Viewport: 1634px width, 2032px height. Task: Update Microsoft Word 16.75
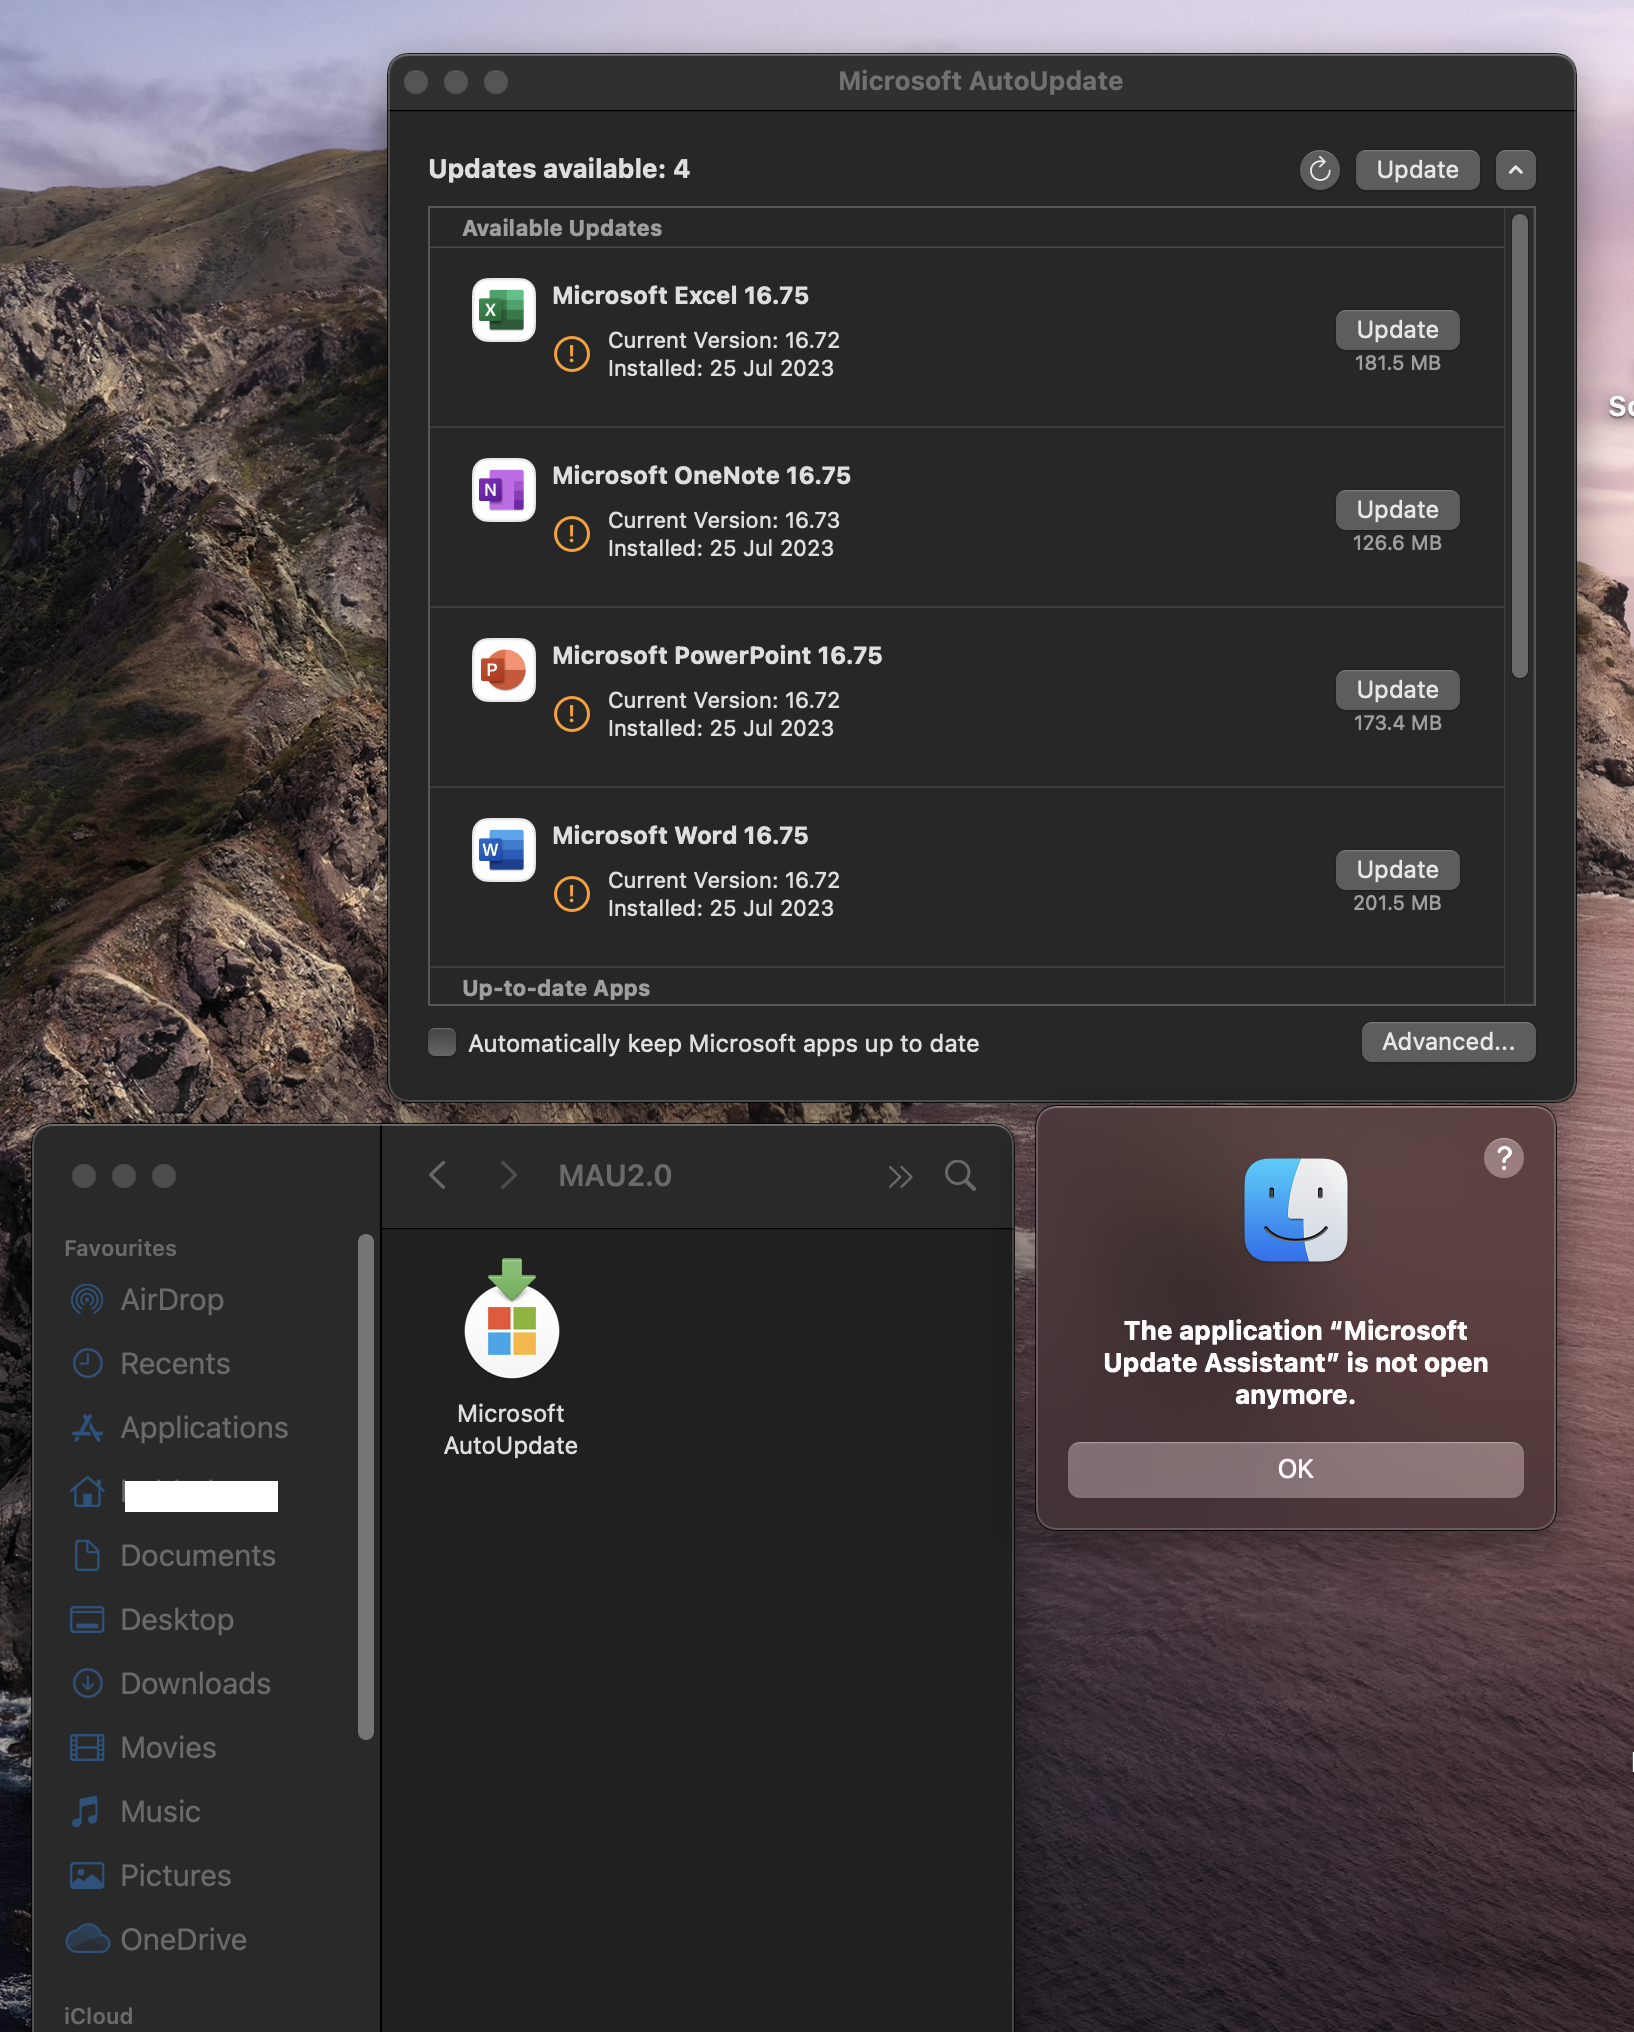(1397, 870)
